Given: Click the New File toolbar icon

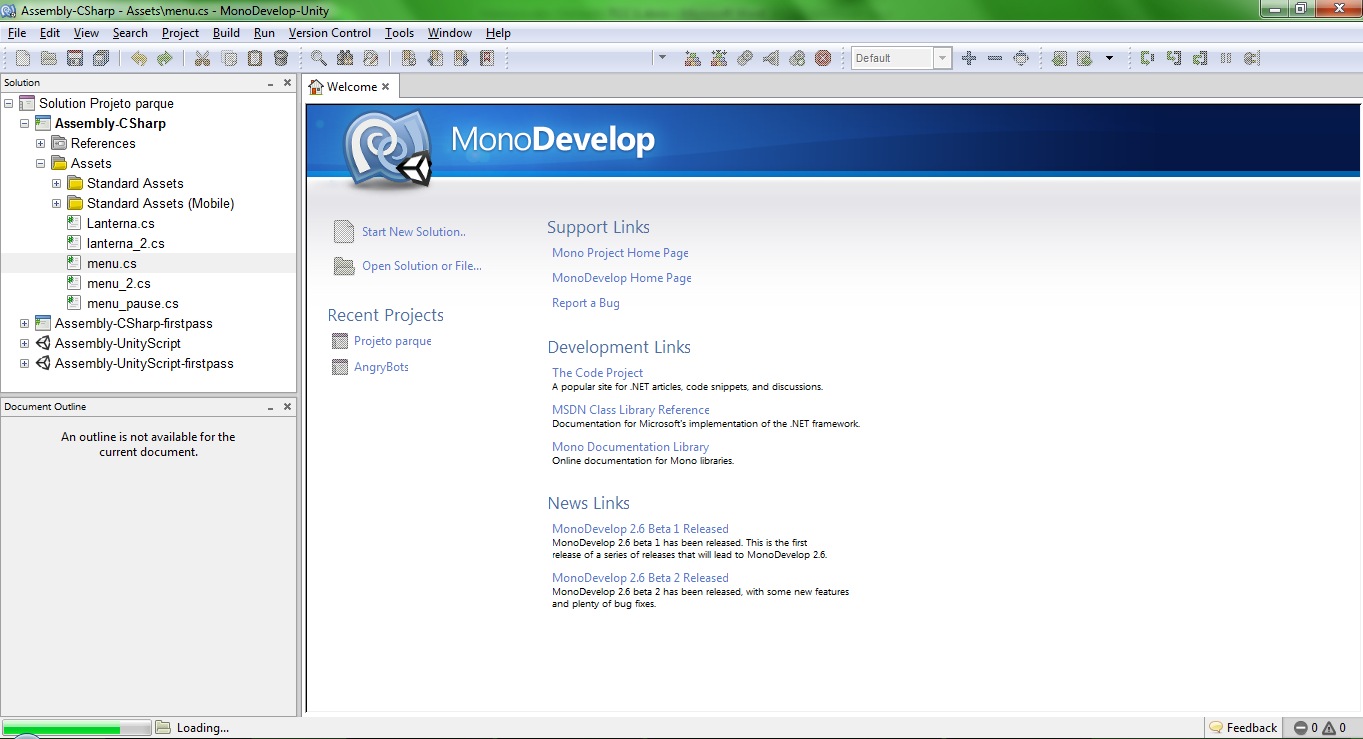Looking at the screenshot, I should (23, 59).
